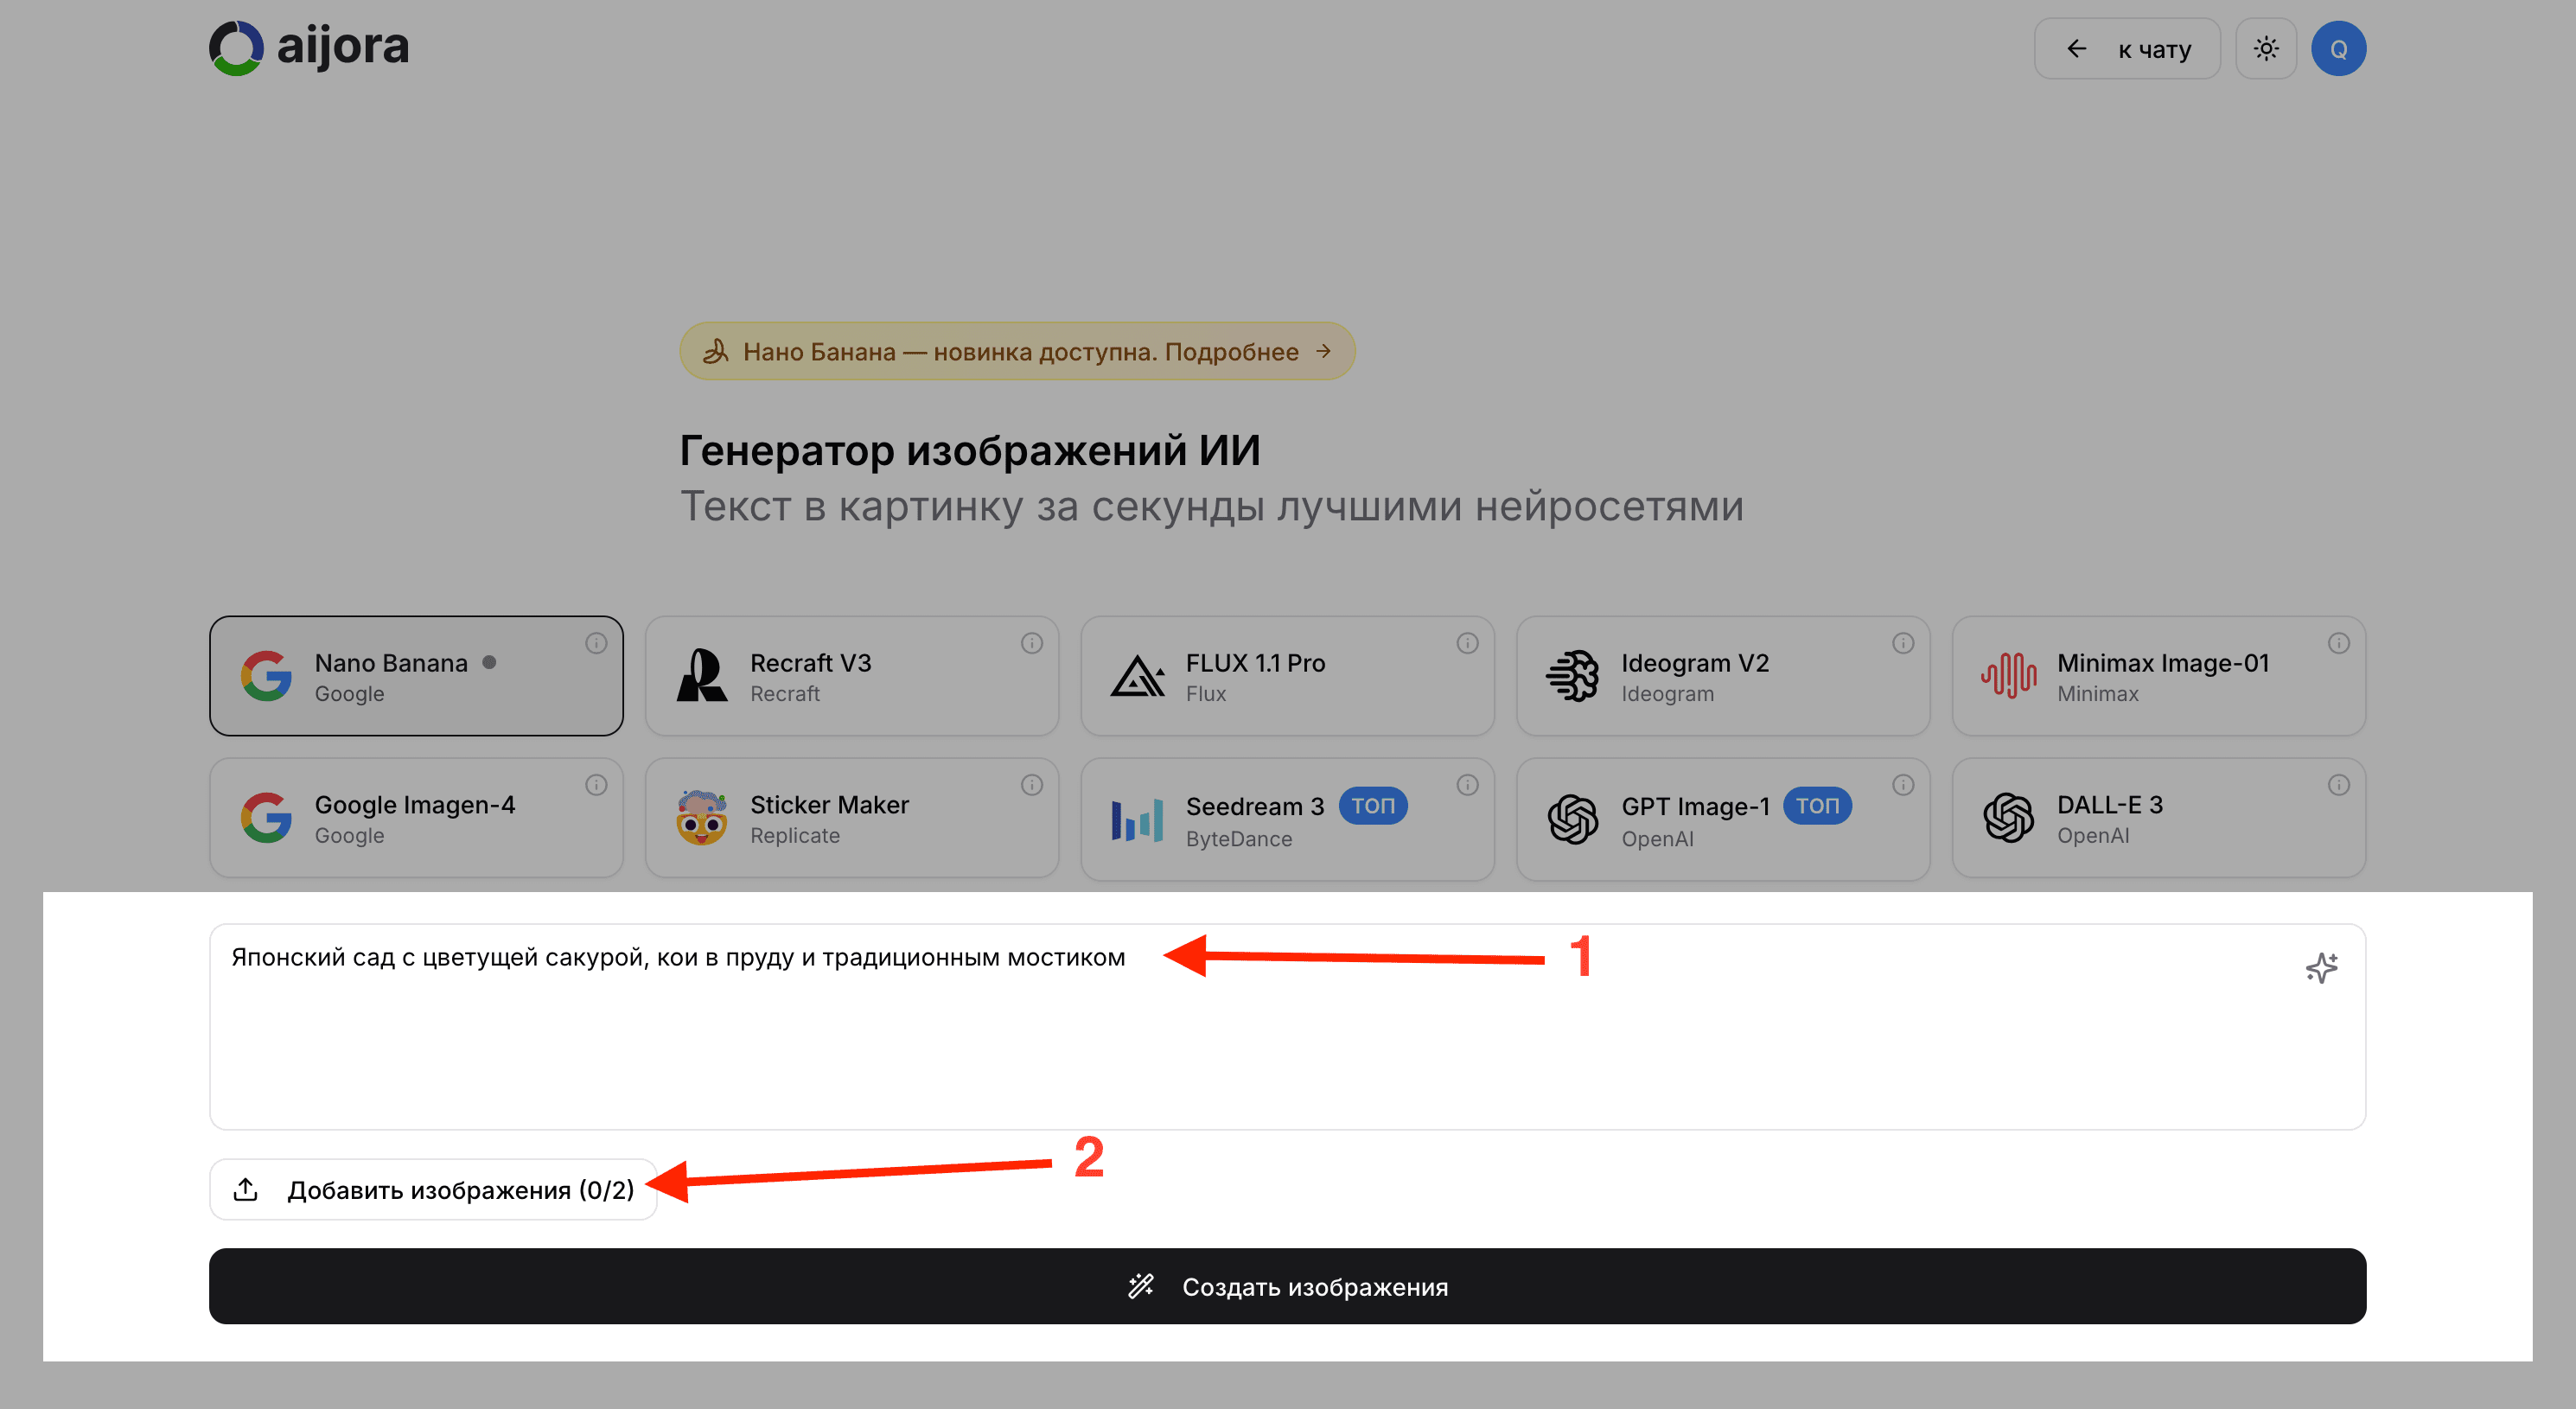This screenshot has width=2576, height=1409.
Task: Show info for Recraft V3
Action: click(x=1032, y=644)
